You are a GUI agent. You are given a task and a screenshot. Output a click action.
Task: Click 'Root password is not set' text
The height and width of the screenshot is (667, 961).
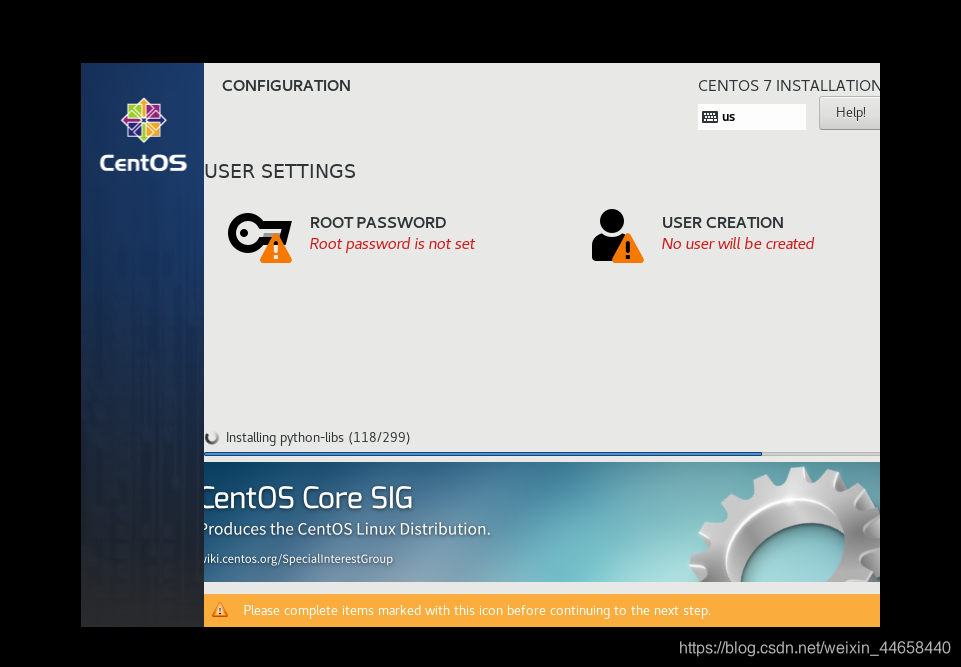(x=392, y=244)
